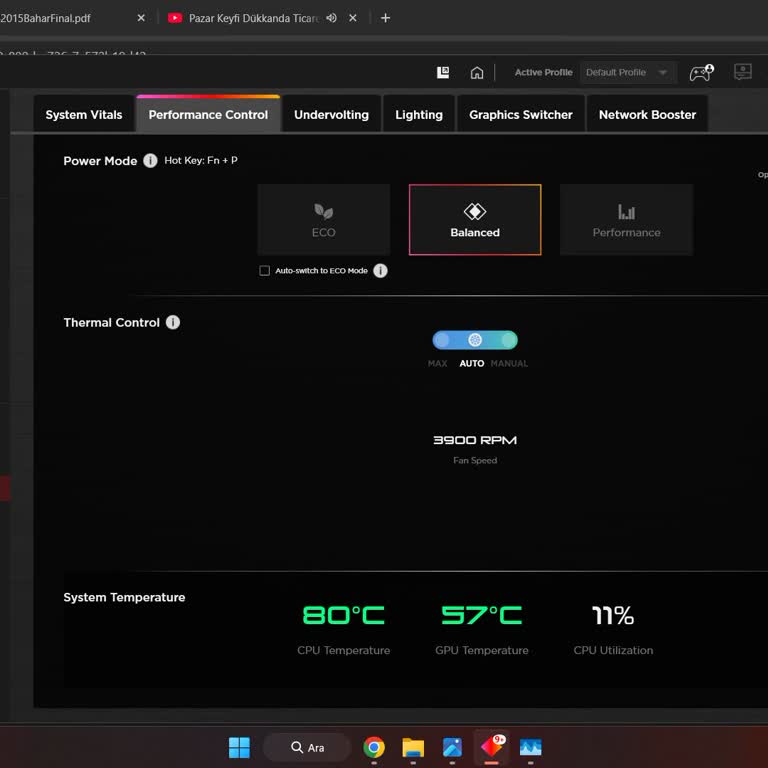Open the Graphics Switcher tab
768x768 pixels.
521,115
